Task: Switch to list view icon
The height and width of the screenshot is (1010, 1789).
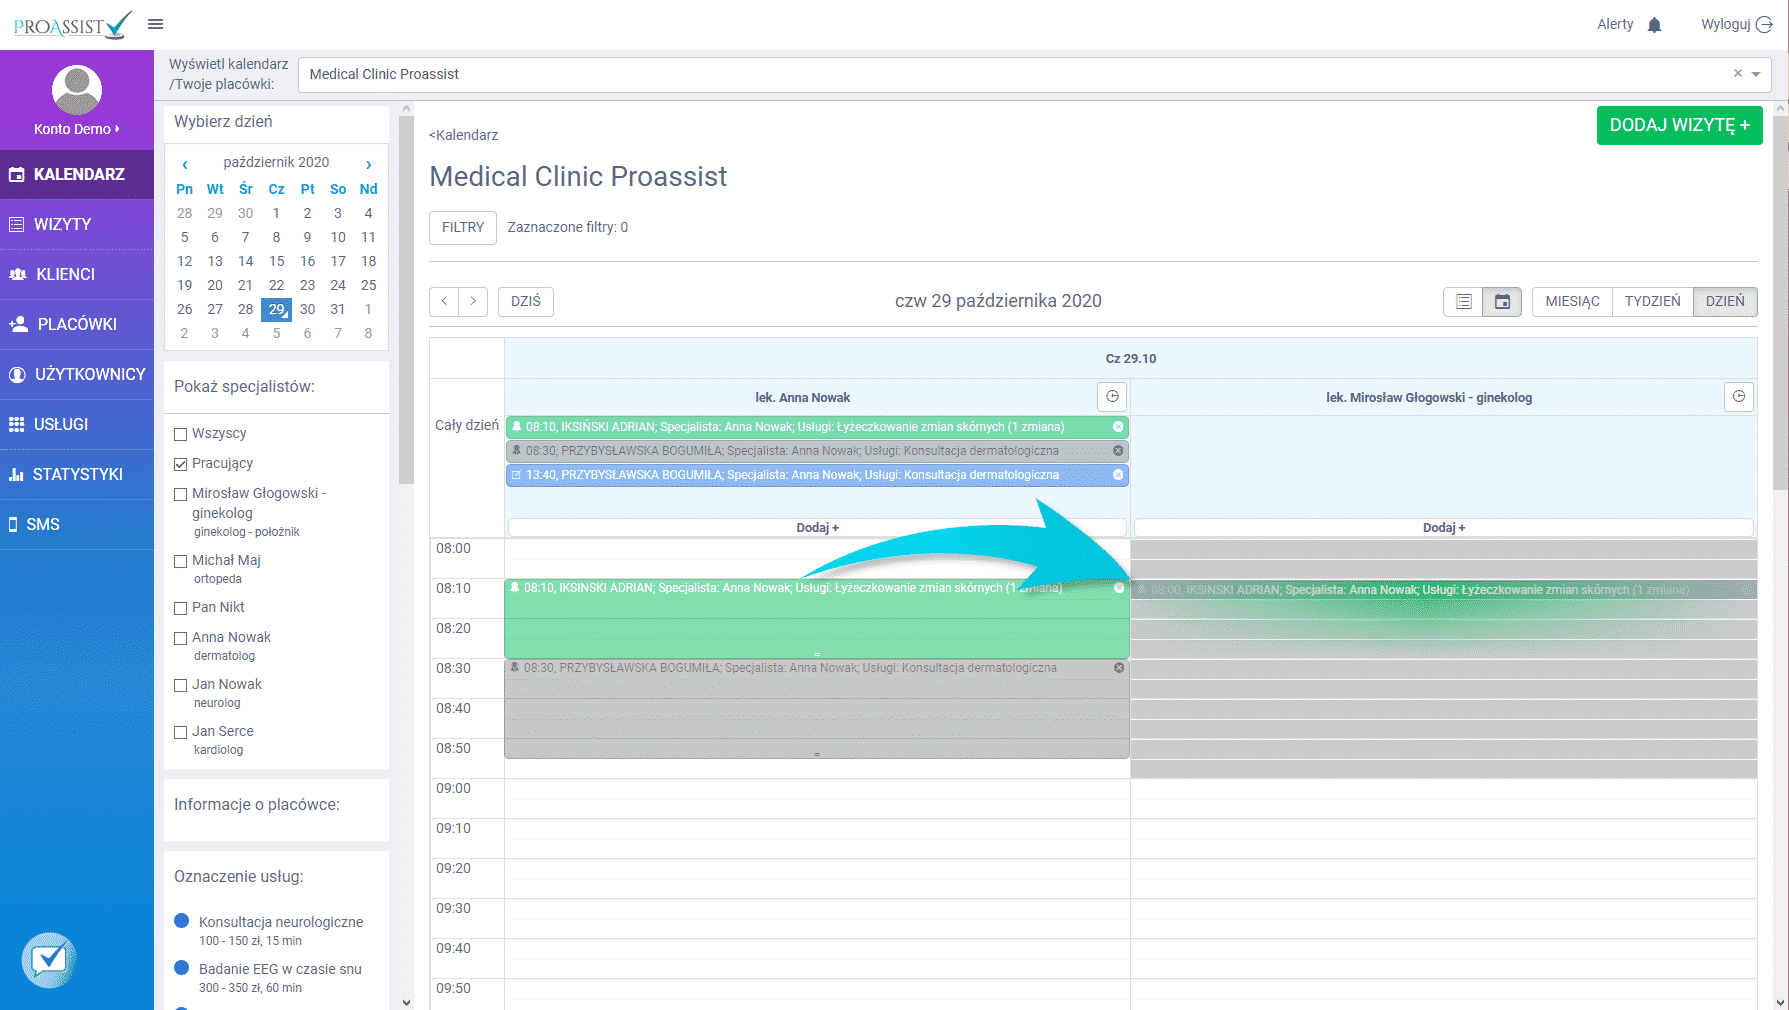Action: pos(1463,301)
